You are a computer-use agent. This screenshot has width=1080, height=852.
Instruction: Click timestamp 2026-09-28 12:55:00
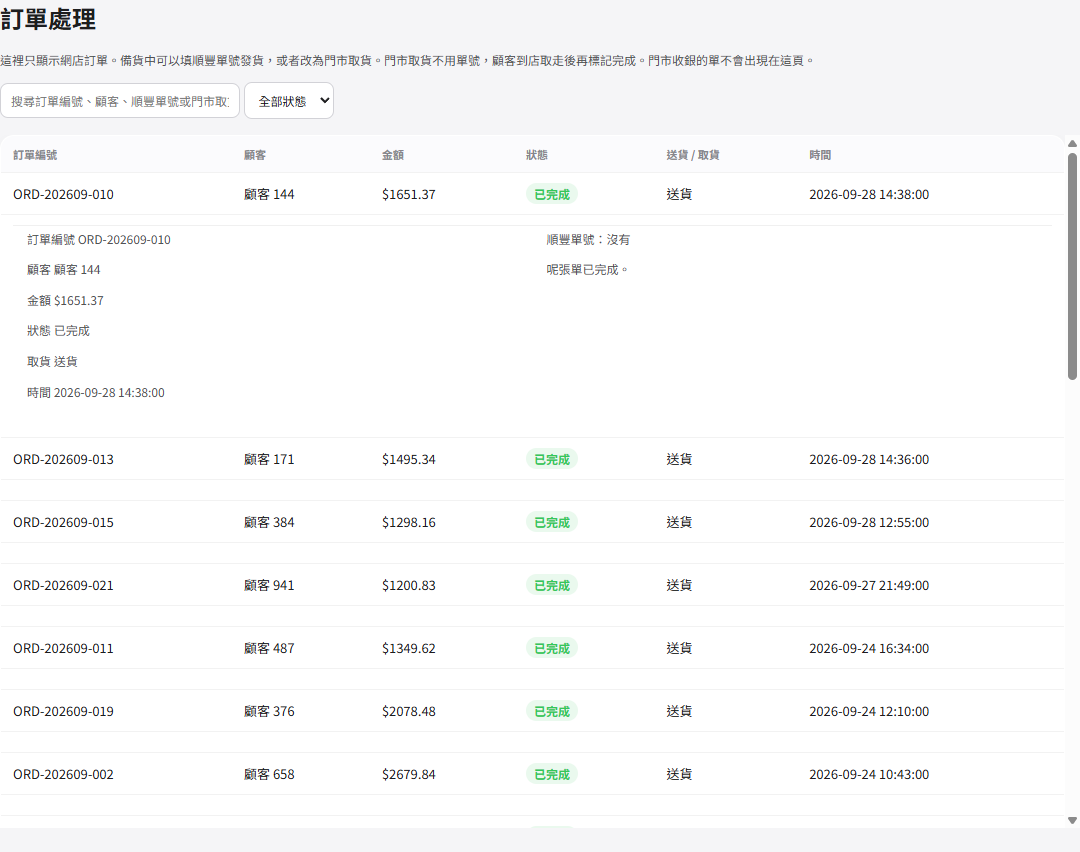click(x=869, y=522)
